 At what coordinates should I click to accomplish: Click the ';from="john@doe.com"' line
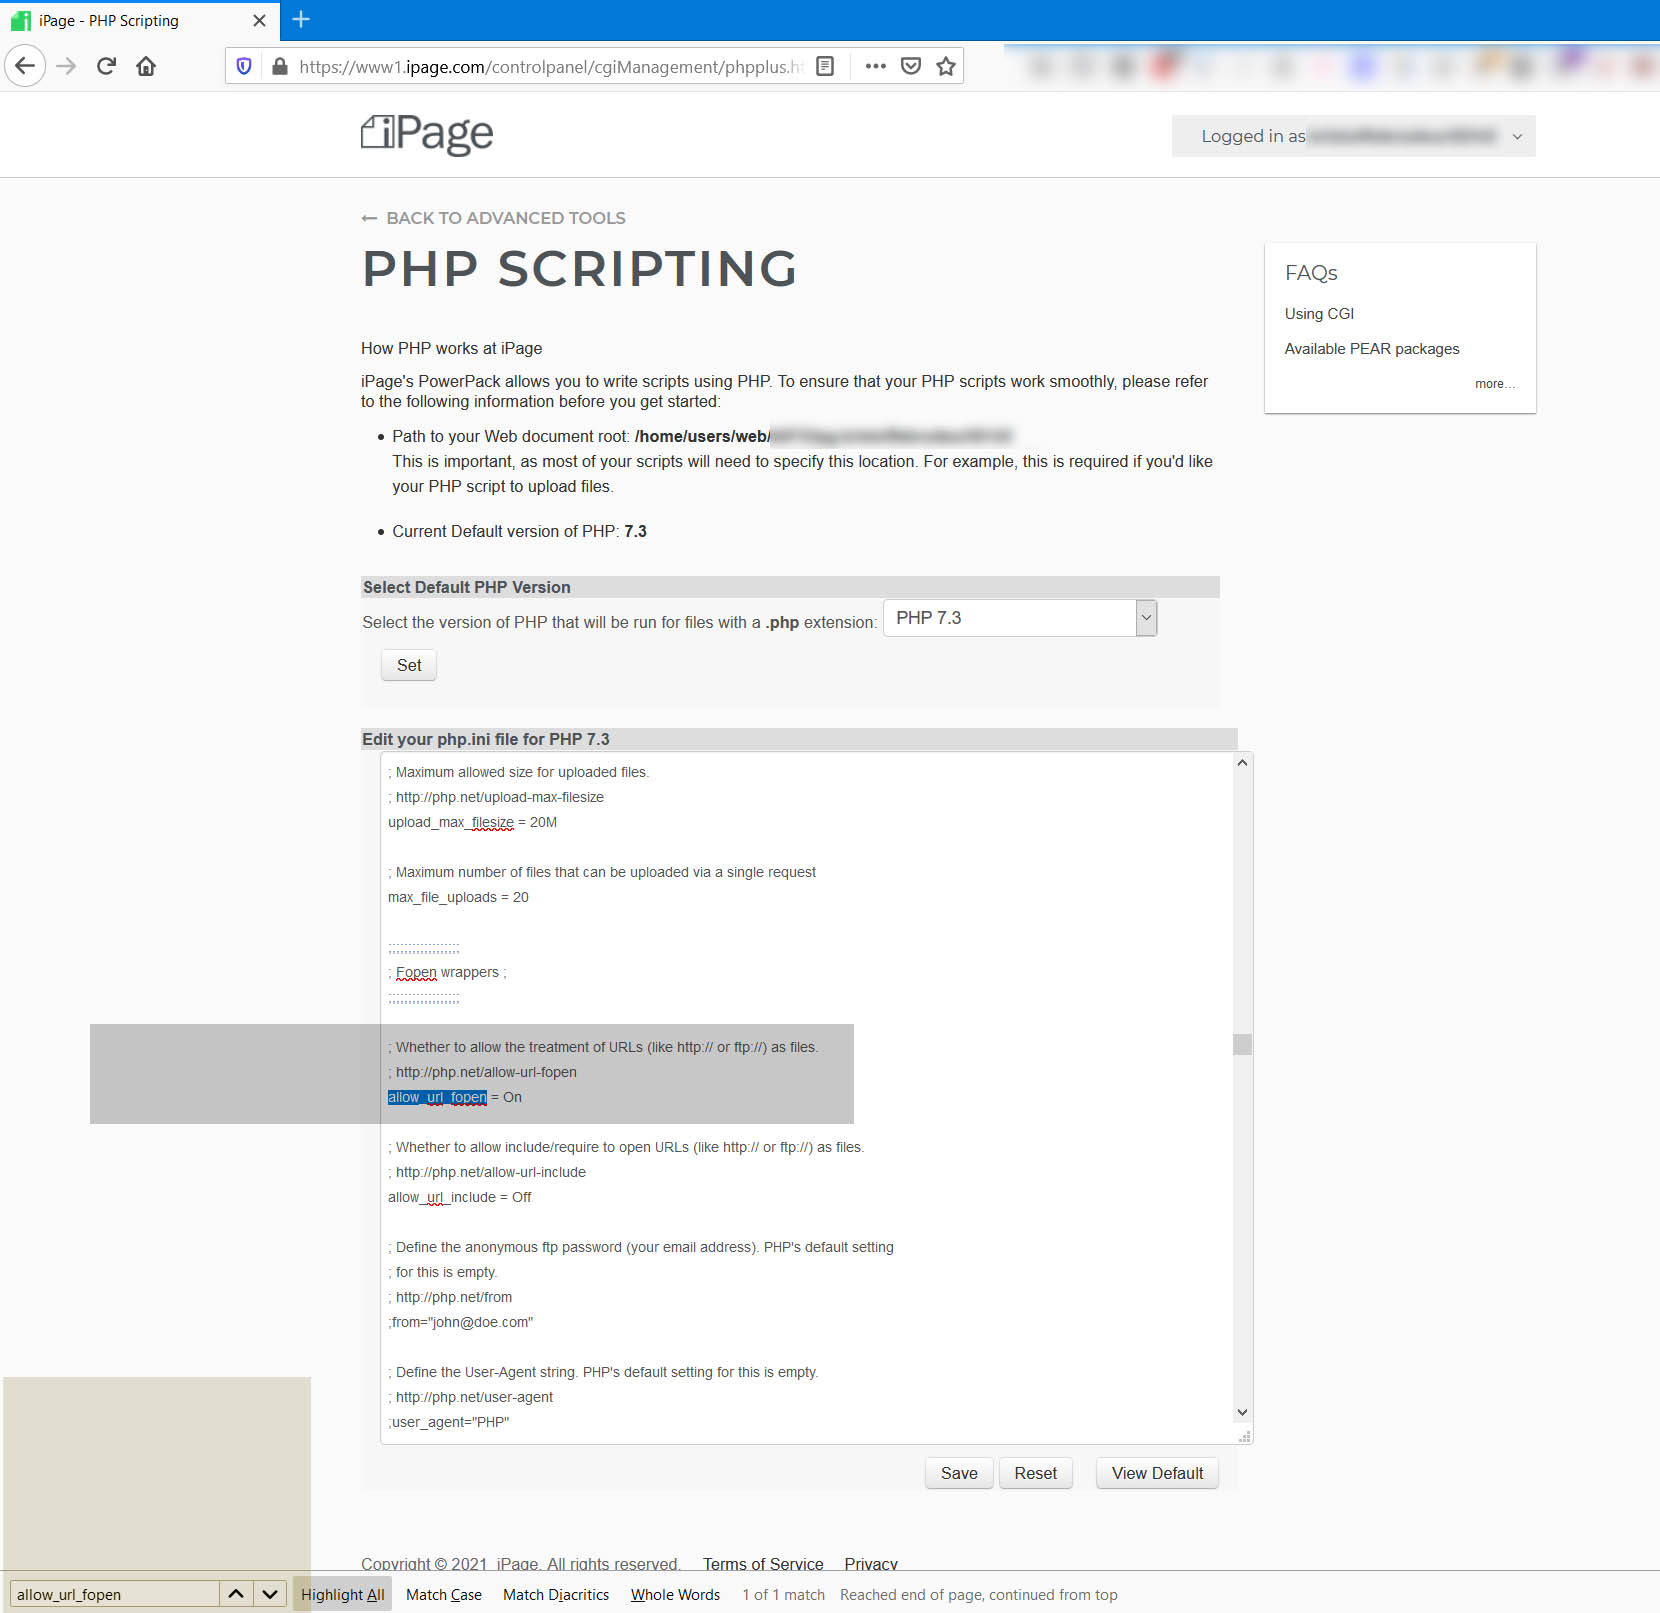click(461, 1322)
